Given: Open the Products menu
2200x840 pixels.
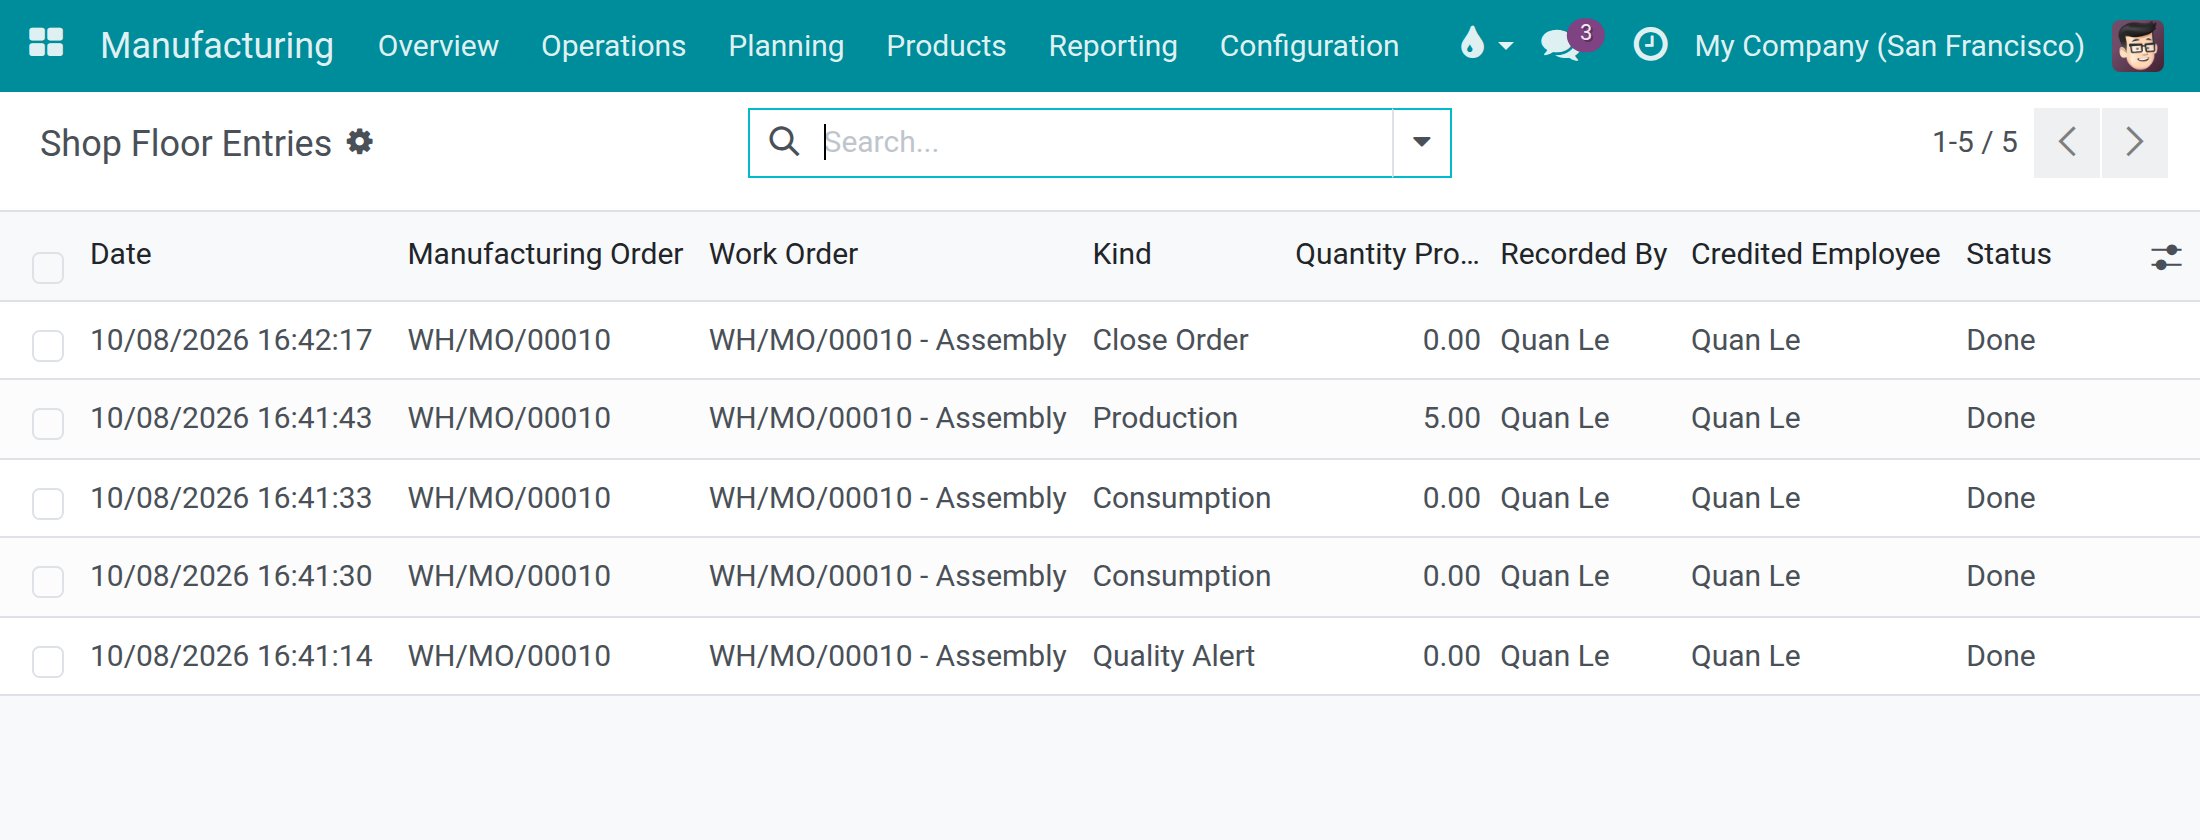Looking at the screenshot, I should (946, 46).
